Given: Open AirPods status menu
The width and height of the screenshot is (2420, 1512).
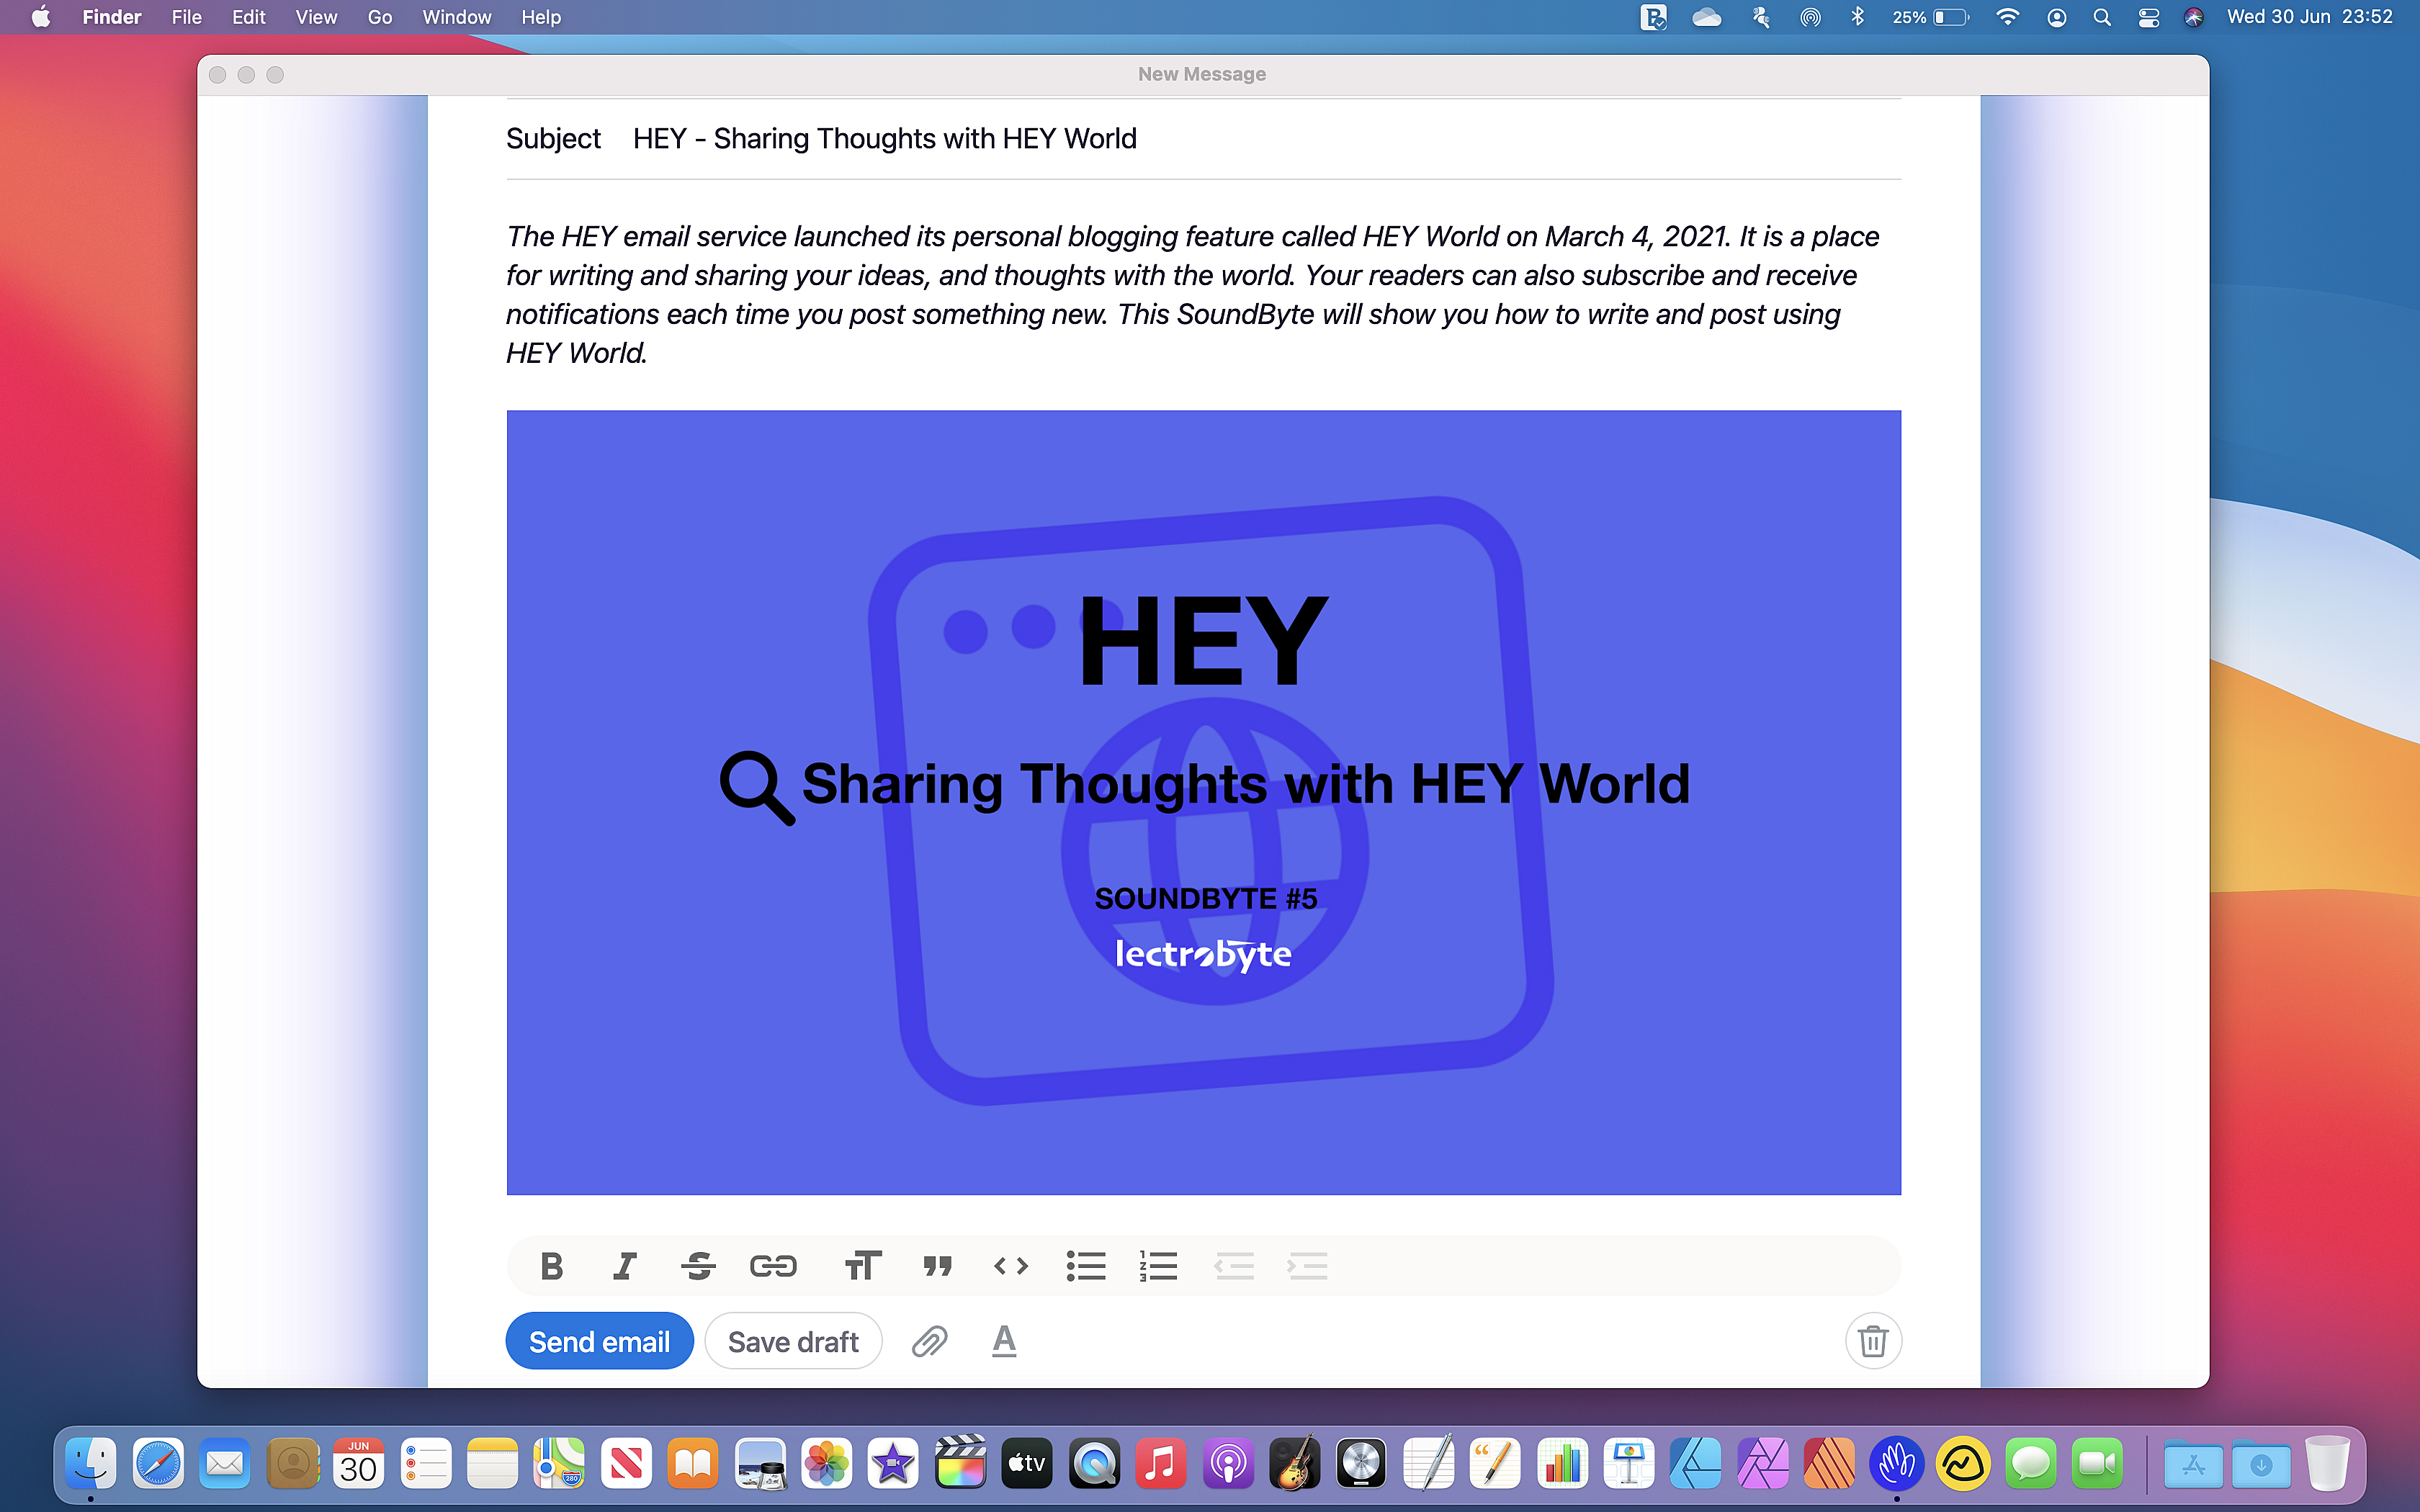Looking at the screenshot, I should [x=1760, y=17].
